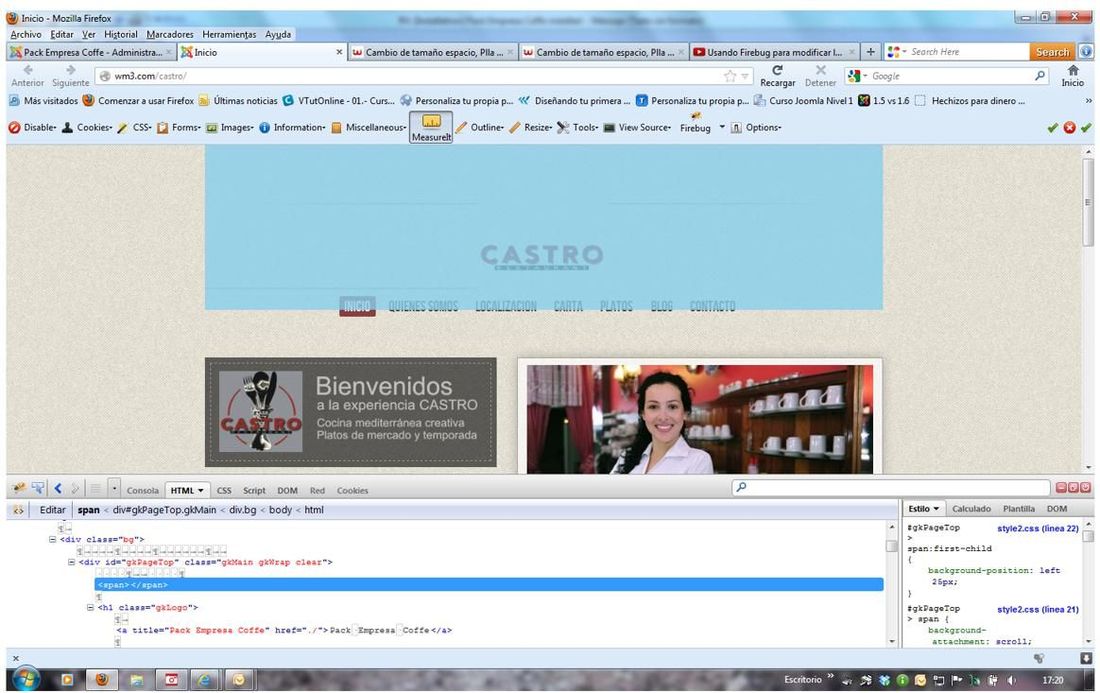Click the Firebug inspect element icon
The height and width of the screenshot is (693, 1100).
click(x=38, y=489)
